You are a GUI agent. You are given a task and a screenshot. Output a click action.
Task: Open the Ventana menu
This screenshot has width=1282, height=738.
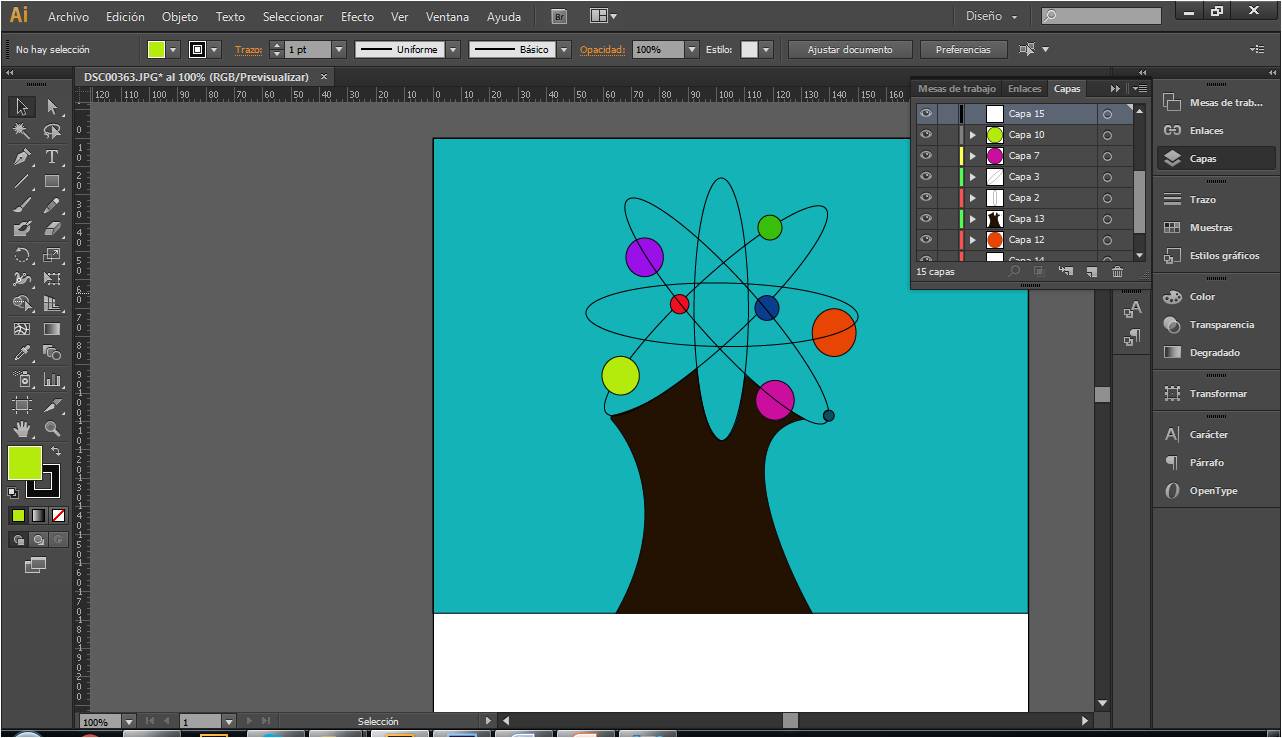tap(447, 17)
